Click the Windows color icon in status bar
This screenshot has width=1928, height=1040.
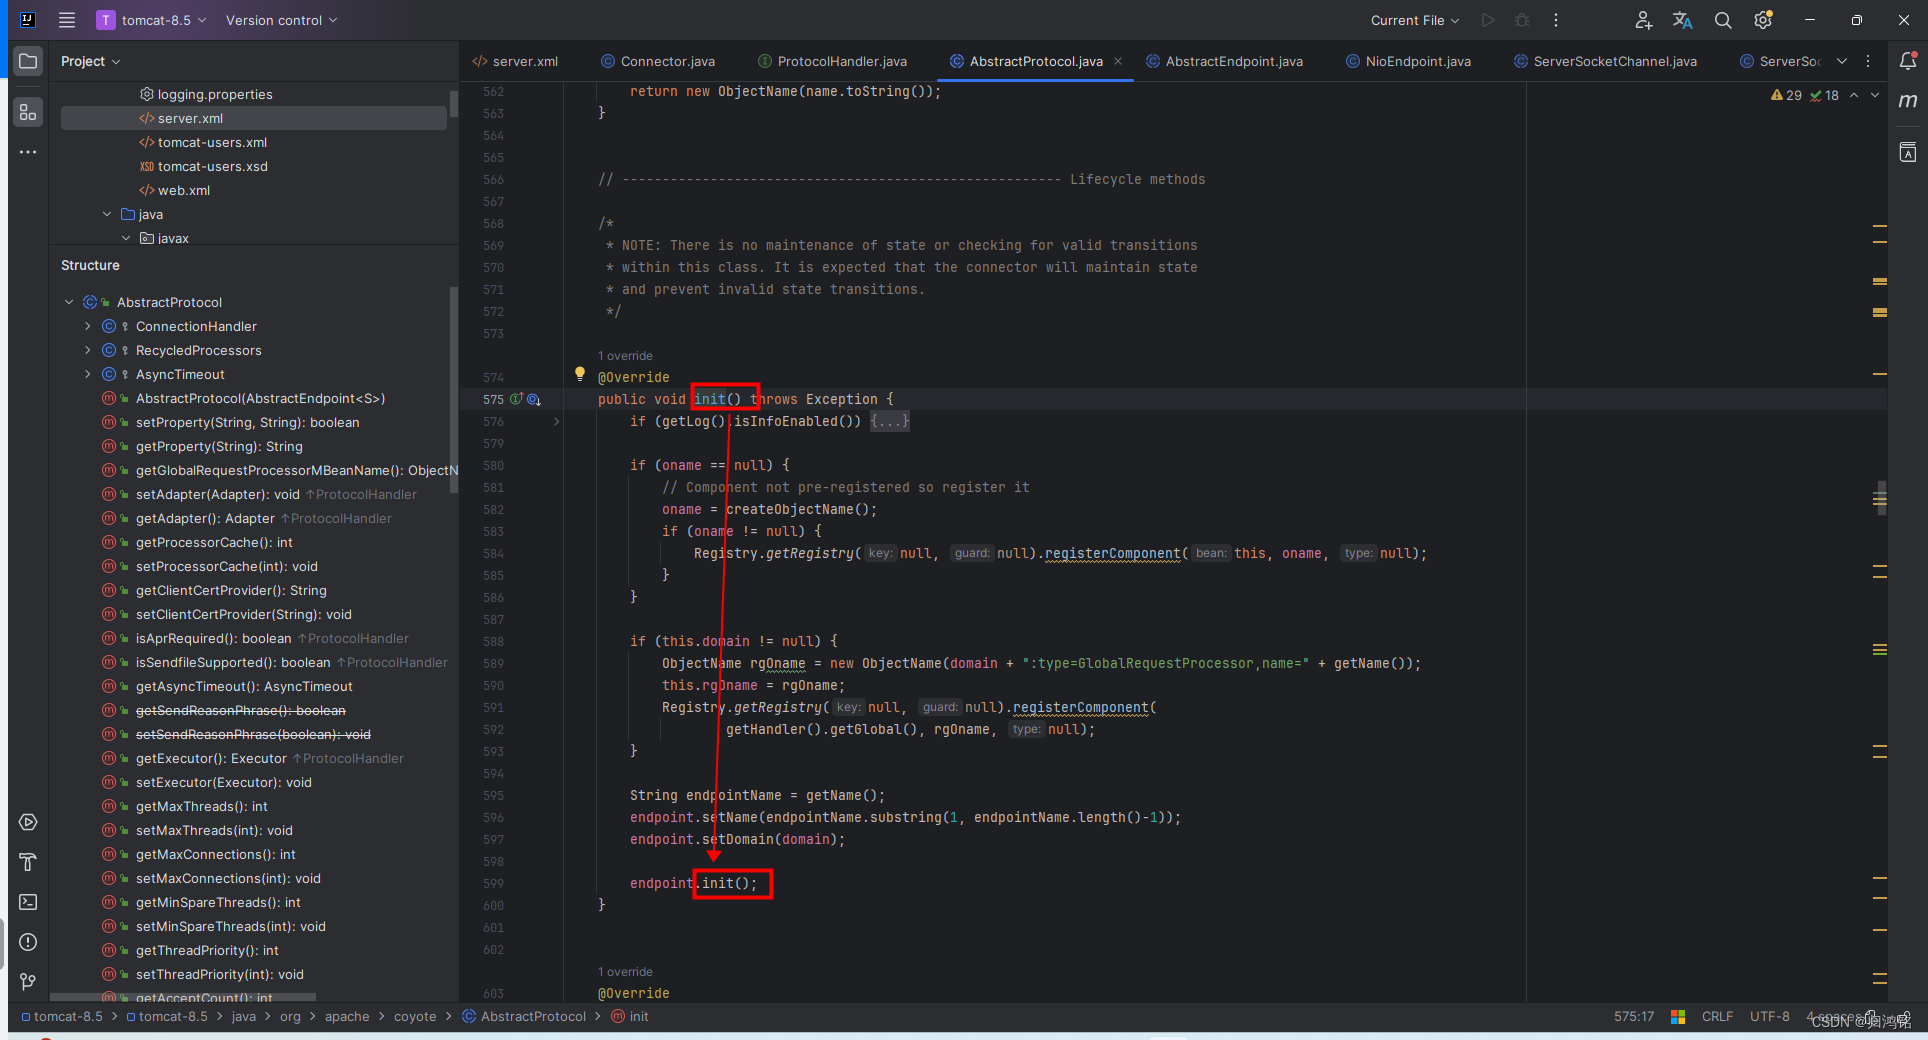1679,1016
